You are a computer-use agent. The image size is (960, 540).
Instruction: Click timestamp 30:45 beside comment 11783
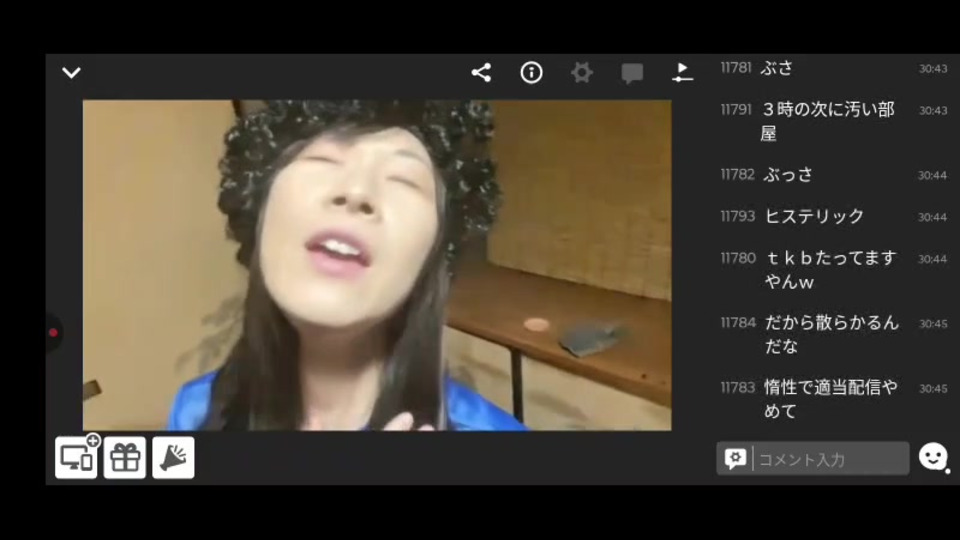pyautogui.click(x=933, y=389)
